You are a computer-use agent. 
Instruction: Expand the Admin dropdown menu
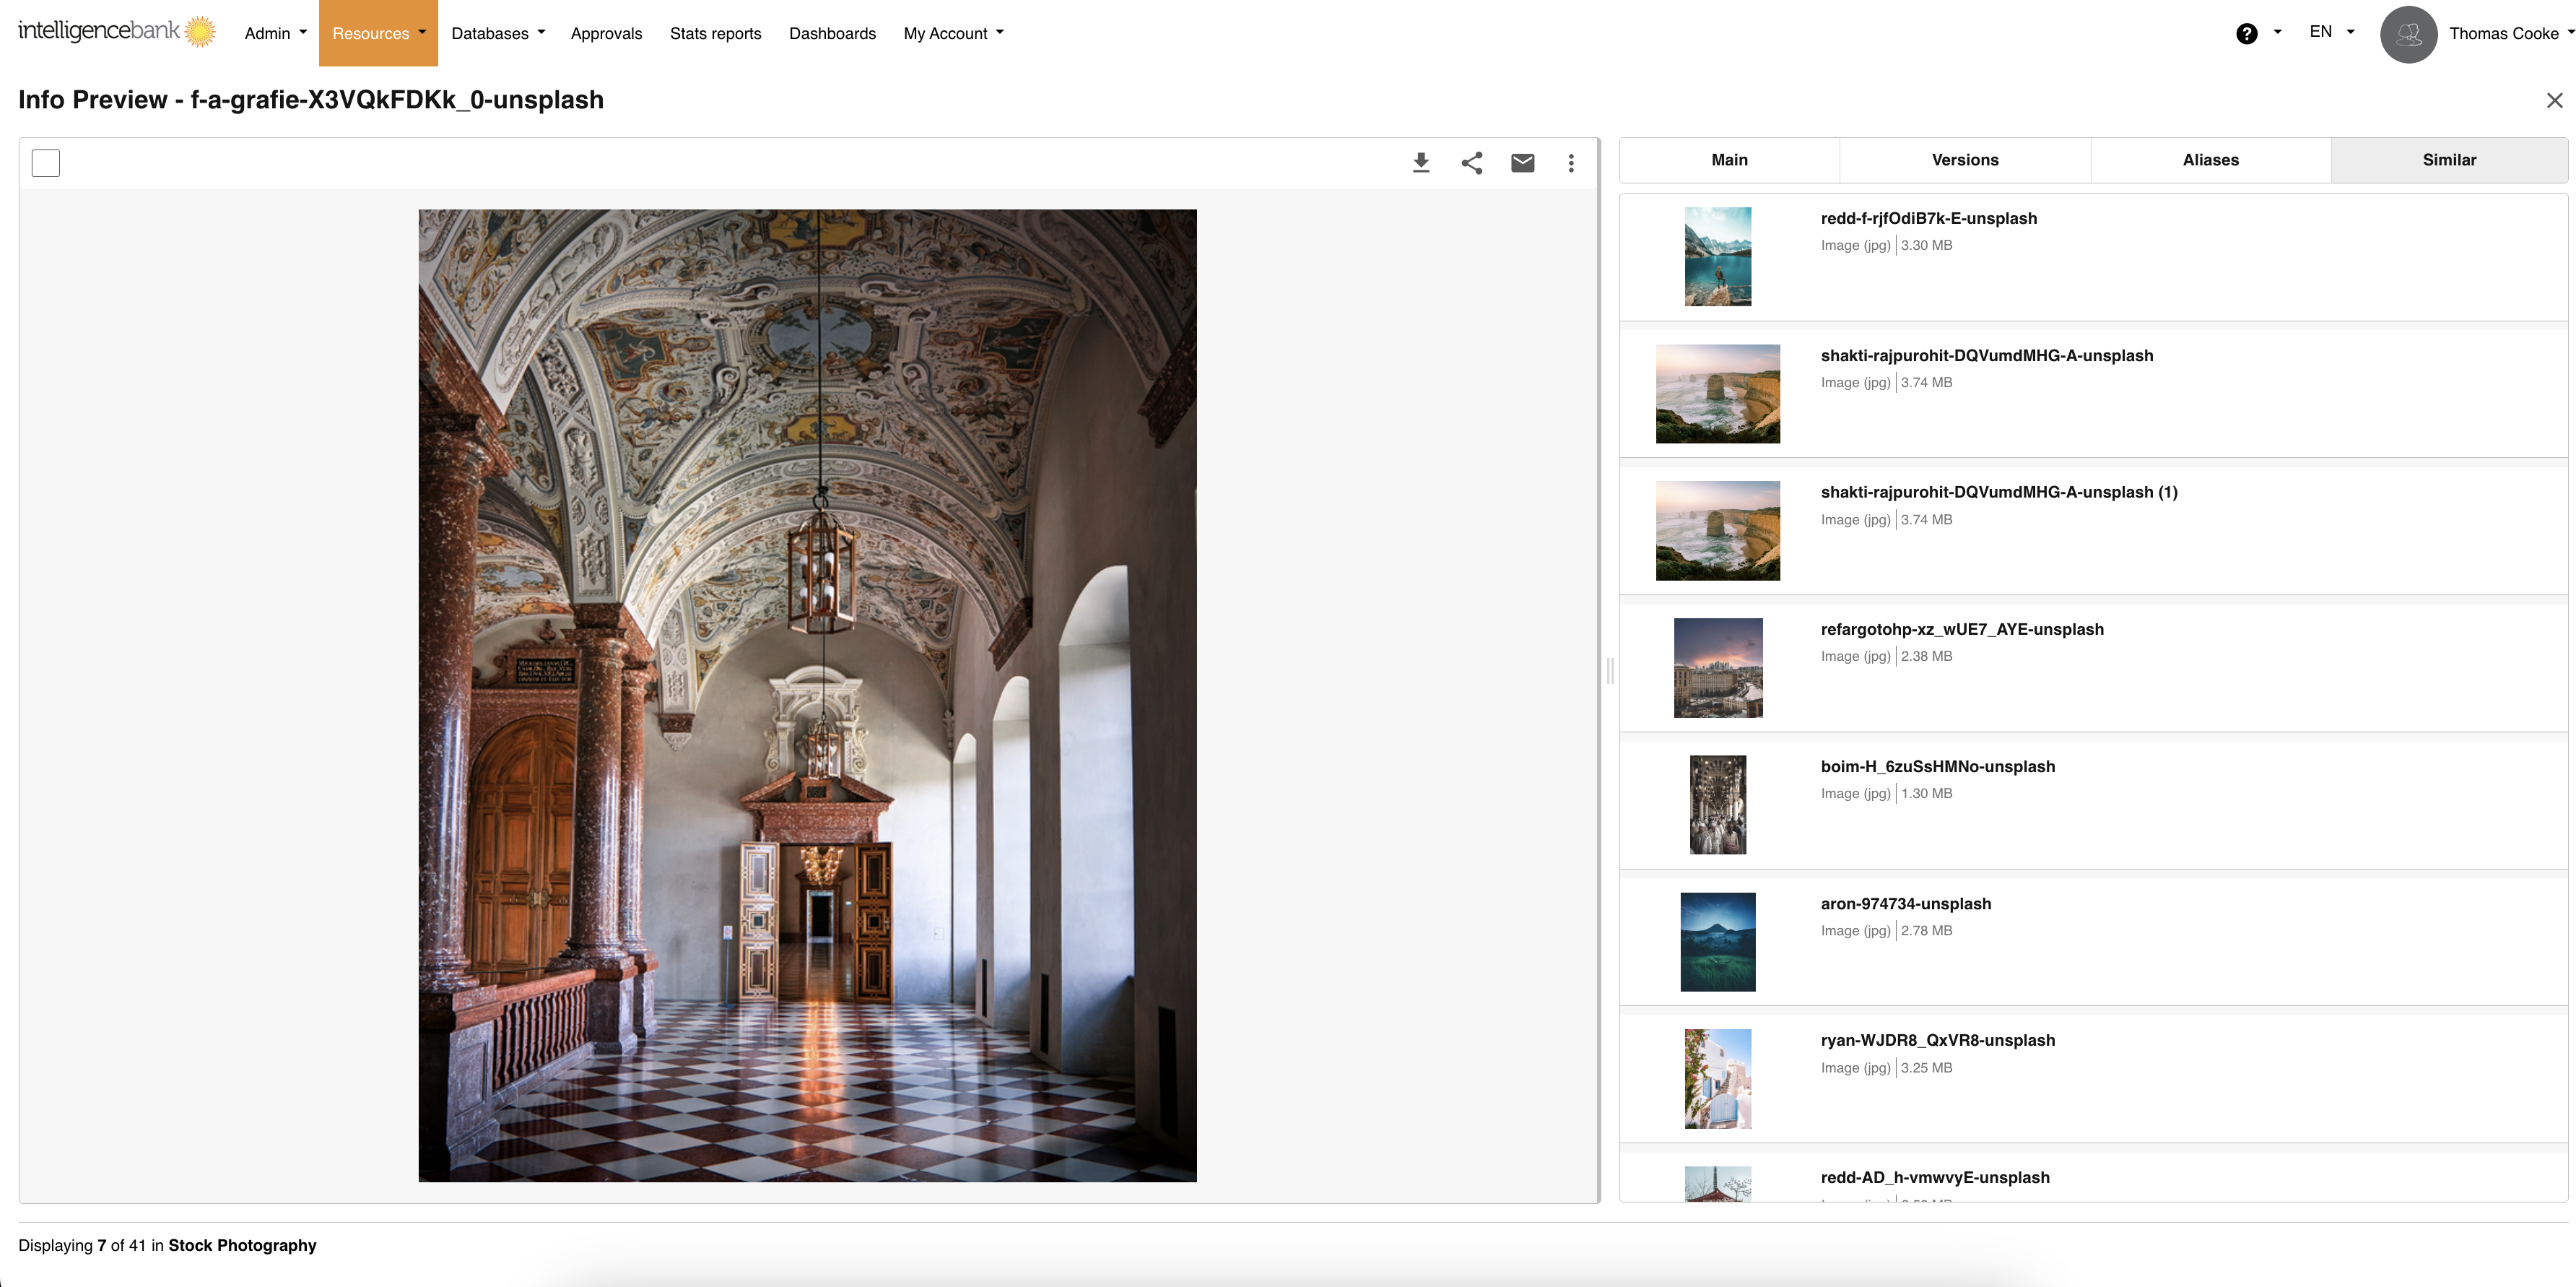point(275,33)
